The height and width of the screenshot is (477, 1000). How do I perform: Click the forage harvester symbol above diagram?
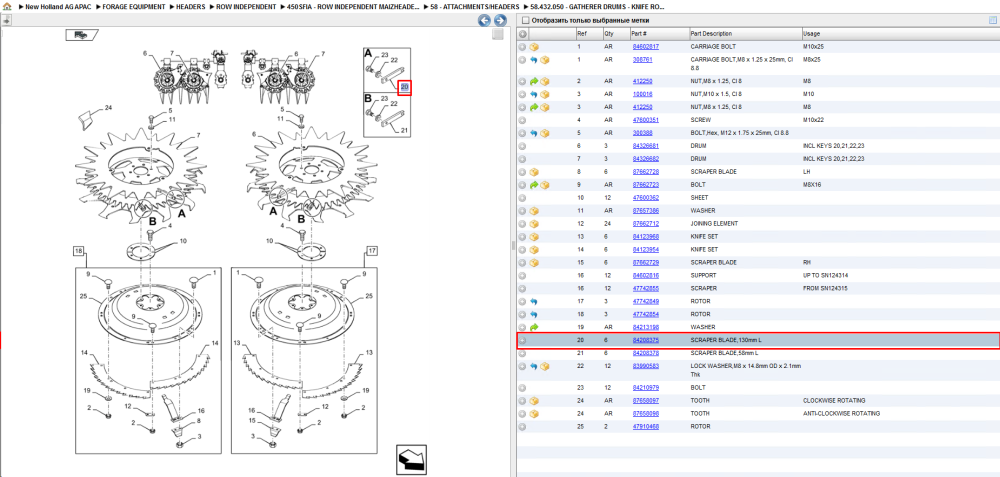(x=81, y=35)
